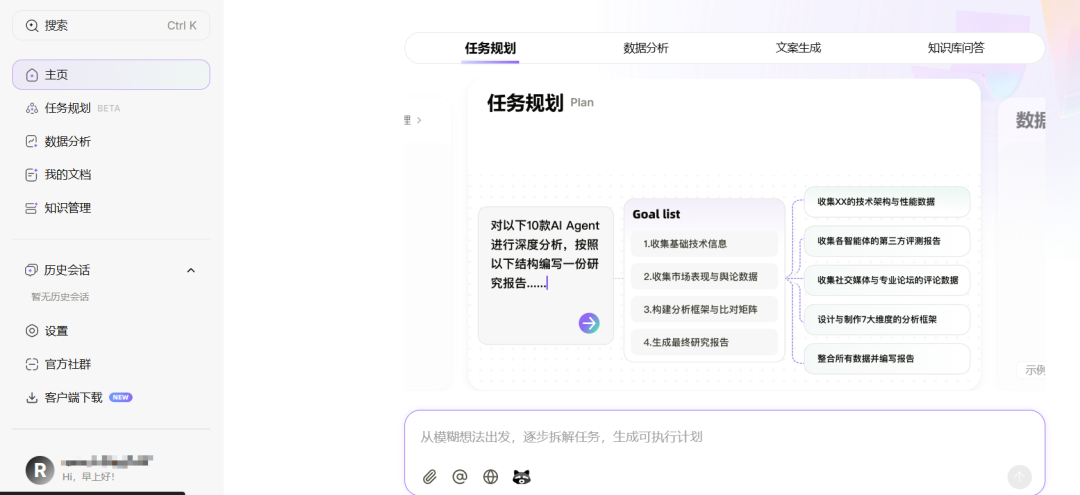
Task: Click the @ mention icon
Action: click(x=460, y=476)
